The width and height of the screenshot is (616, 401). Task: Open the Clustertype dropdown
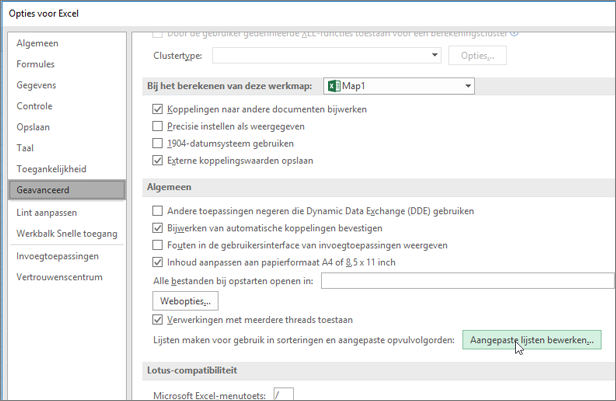pyautogui.click(x=326, y=55)
